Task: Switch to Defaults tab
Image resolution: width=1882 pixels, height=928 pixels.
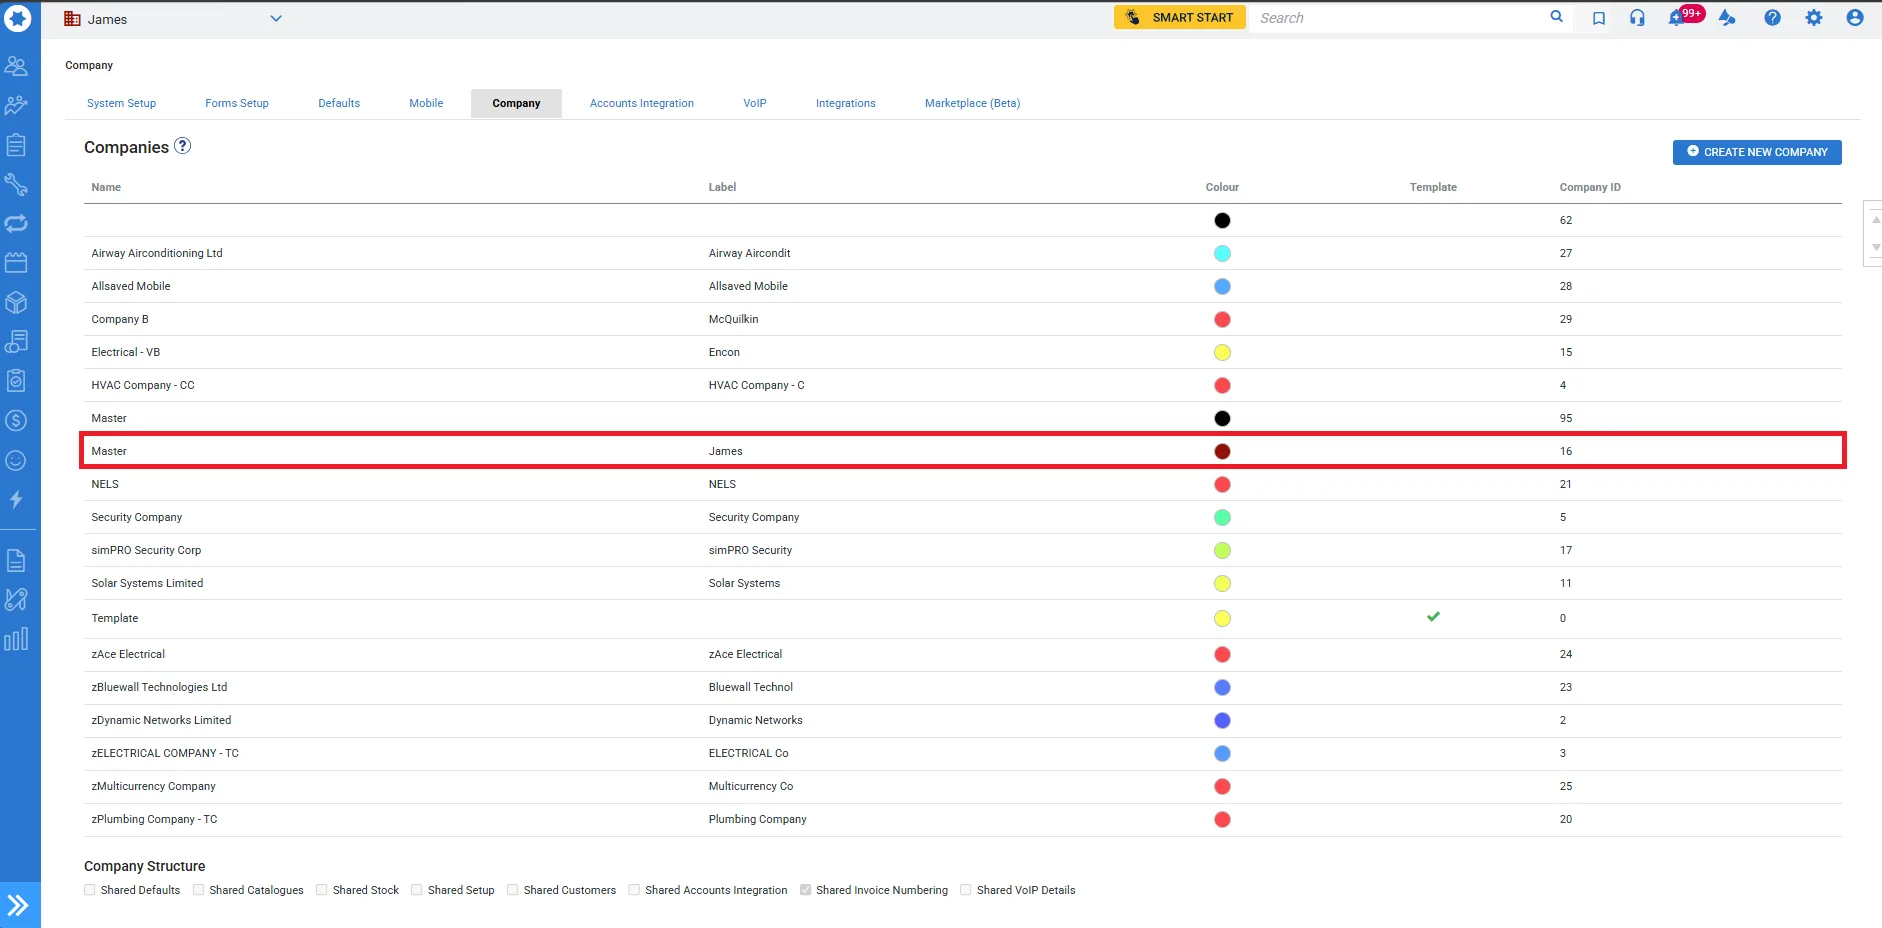Action: click(x=339, y=103)
